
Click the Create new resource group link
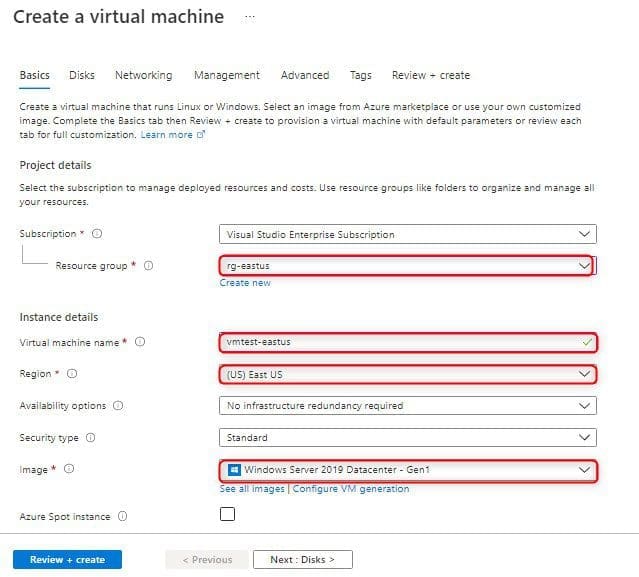coord(245,283)
